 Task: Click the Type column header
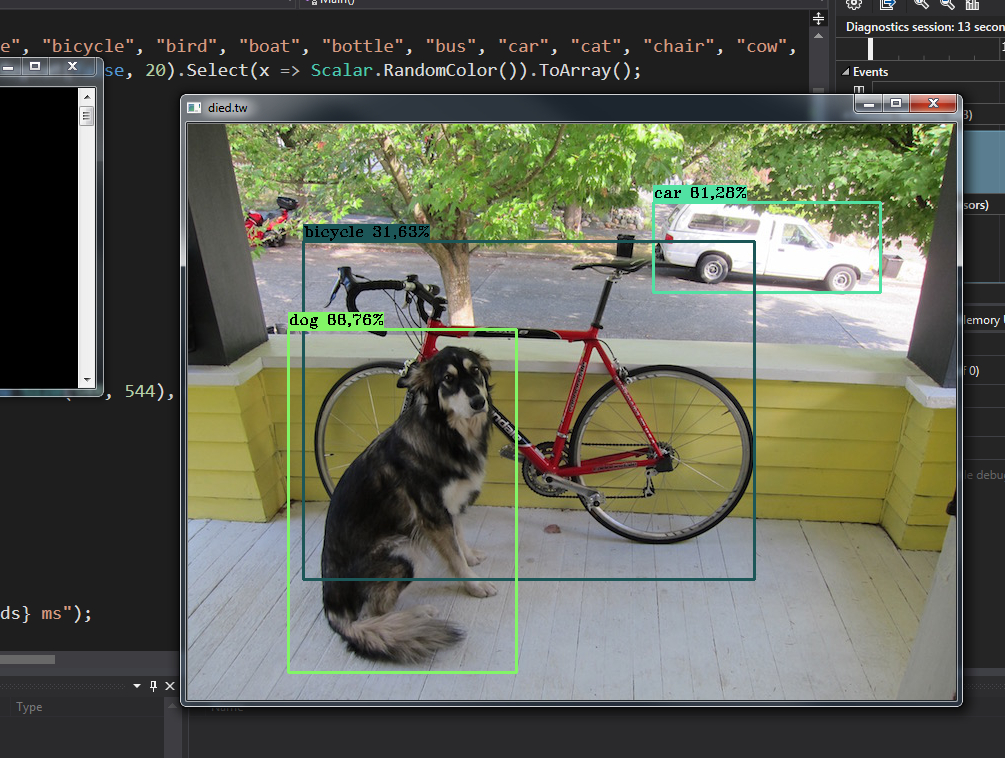click(x=29, y=707)
